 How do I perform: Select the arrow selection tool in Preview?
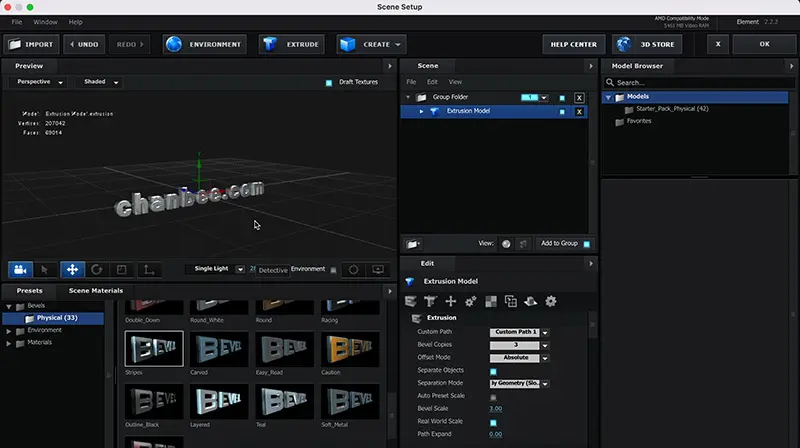click(x=45, y=269)
